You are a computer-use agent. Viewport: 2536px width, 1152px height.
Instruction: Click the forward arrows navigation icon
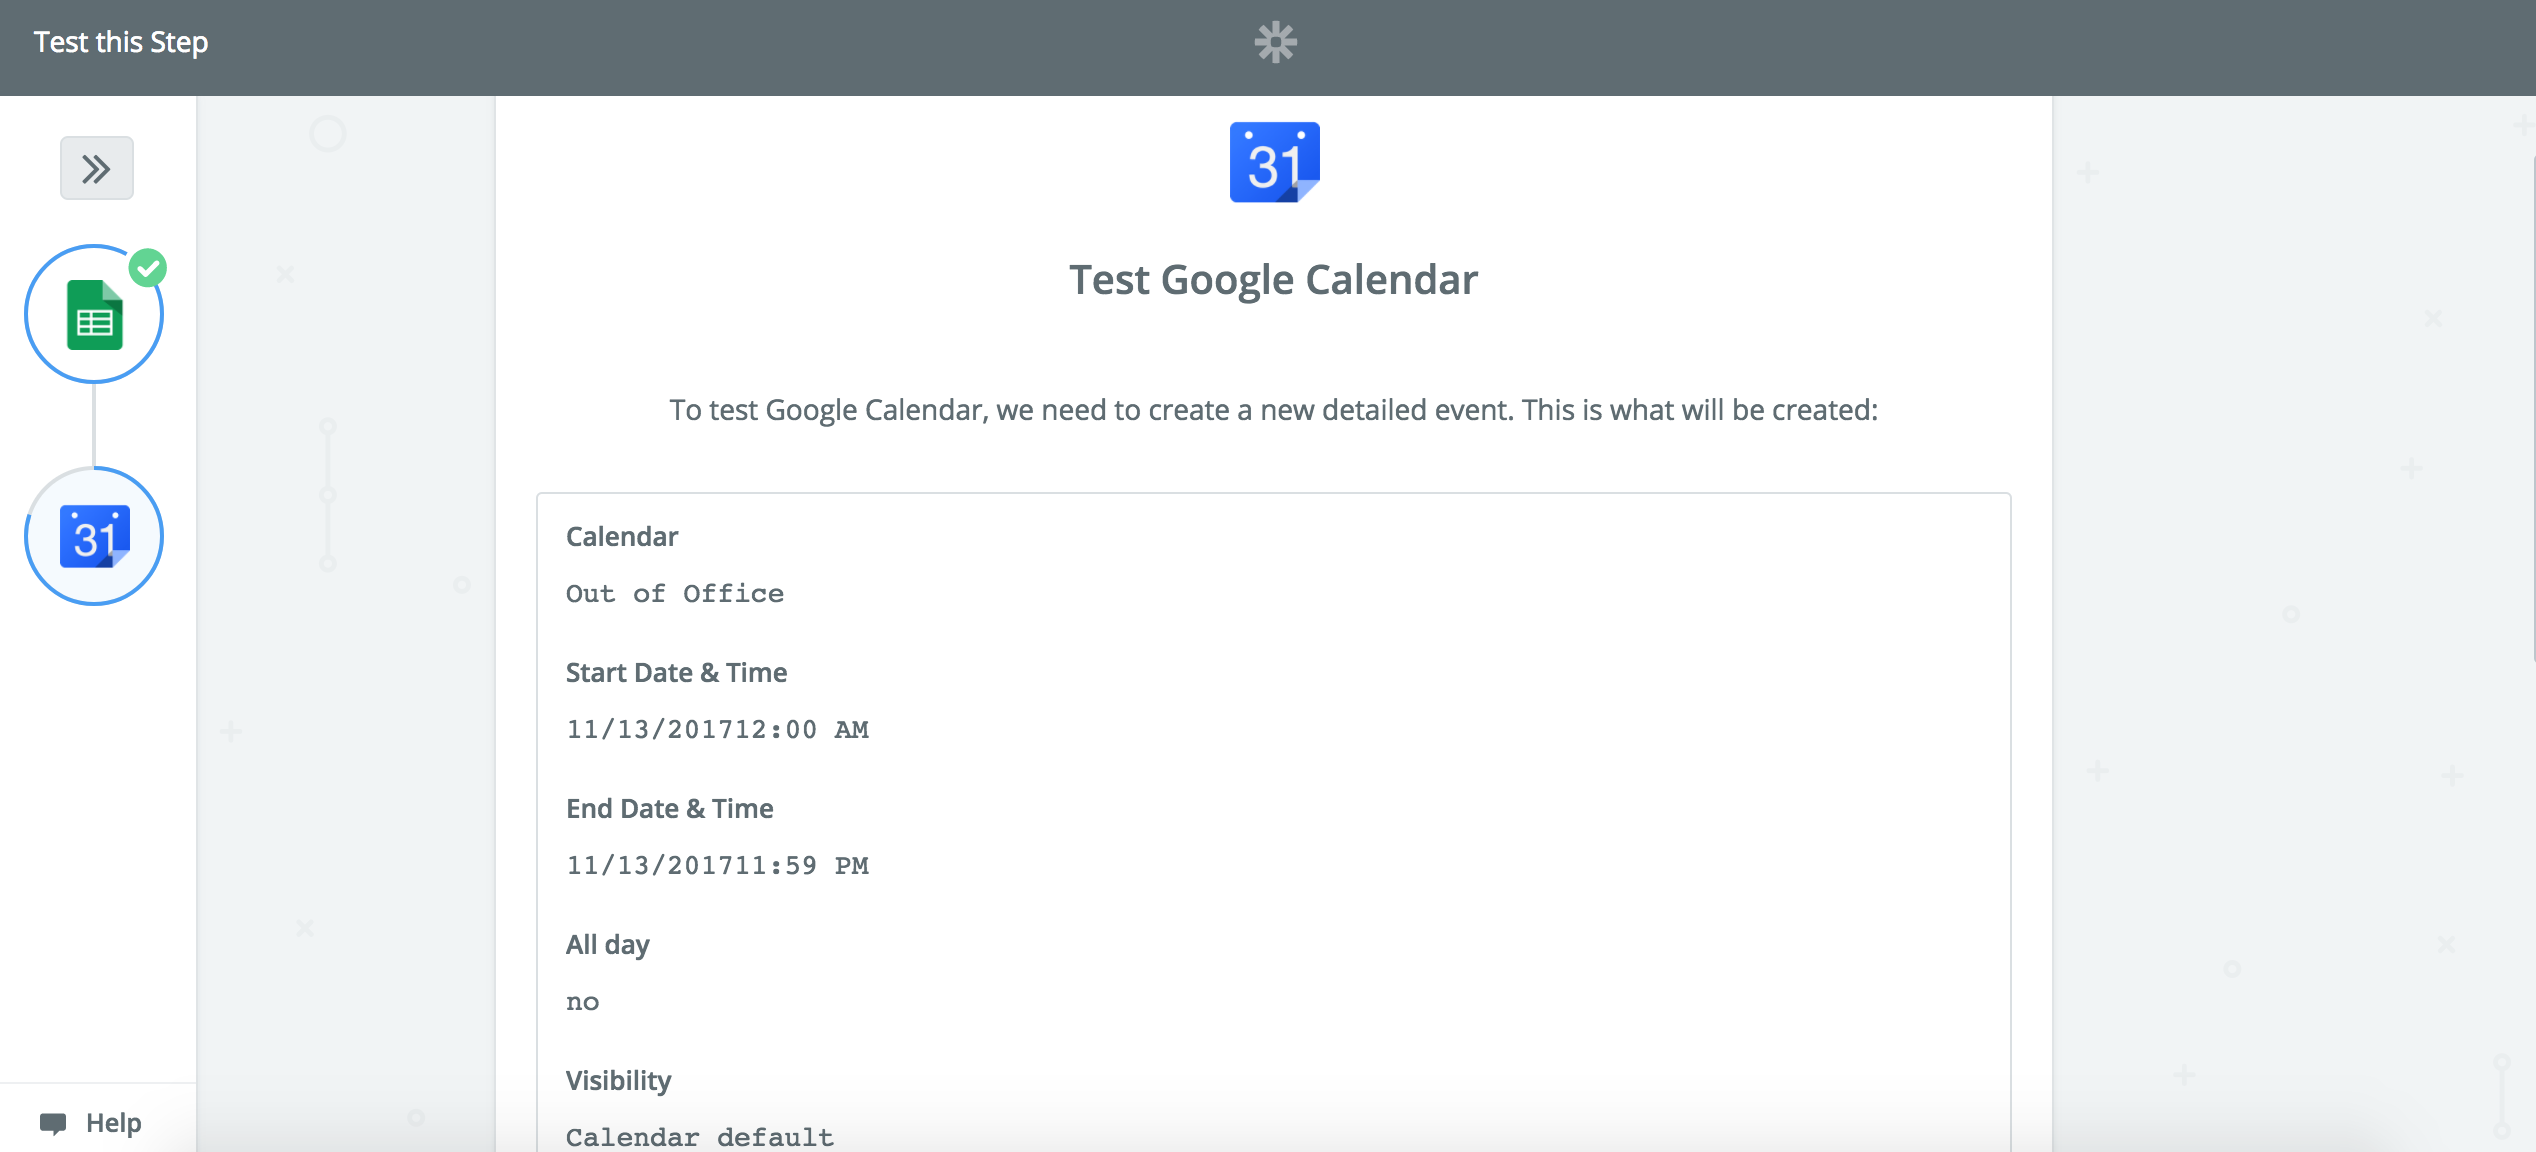[97, 168]
